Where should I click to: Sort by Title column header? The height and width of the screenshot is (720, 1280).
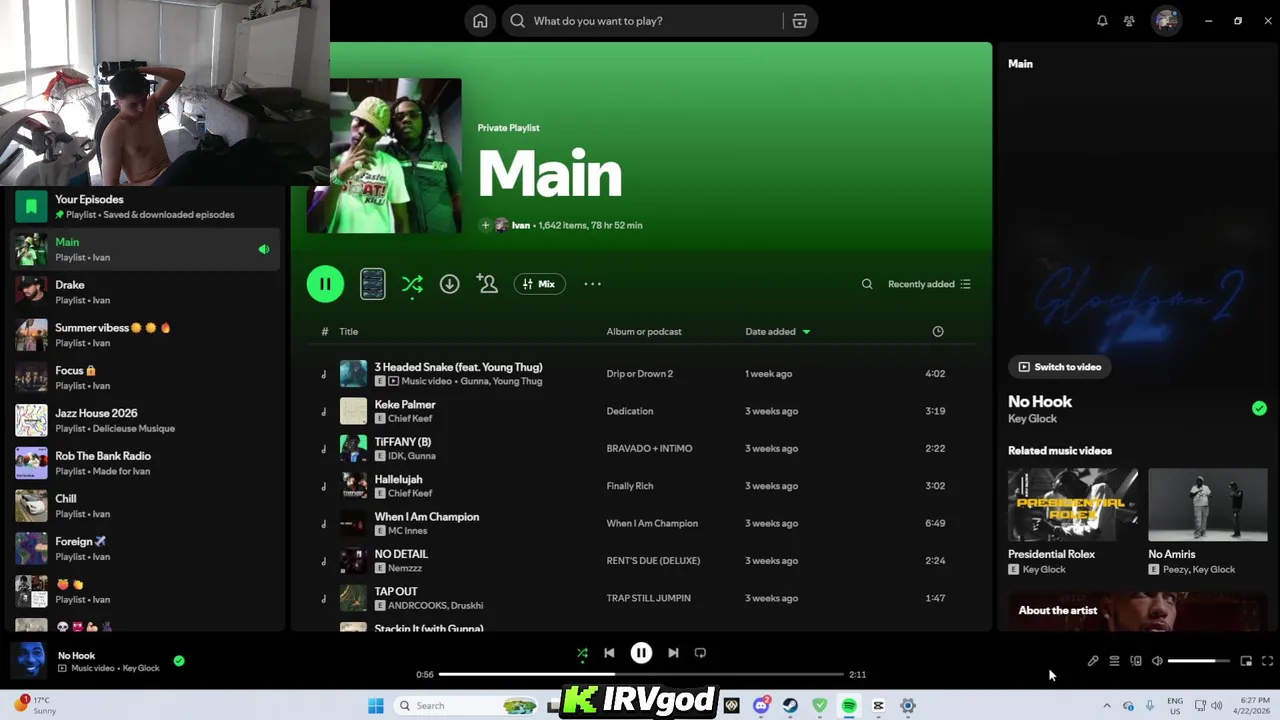348,332
